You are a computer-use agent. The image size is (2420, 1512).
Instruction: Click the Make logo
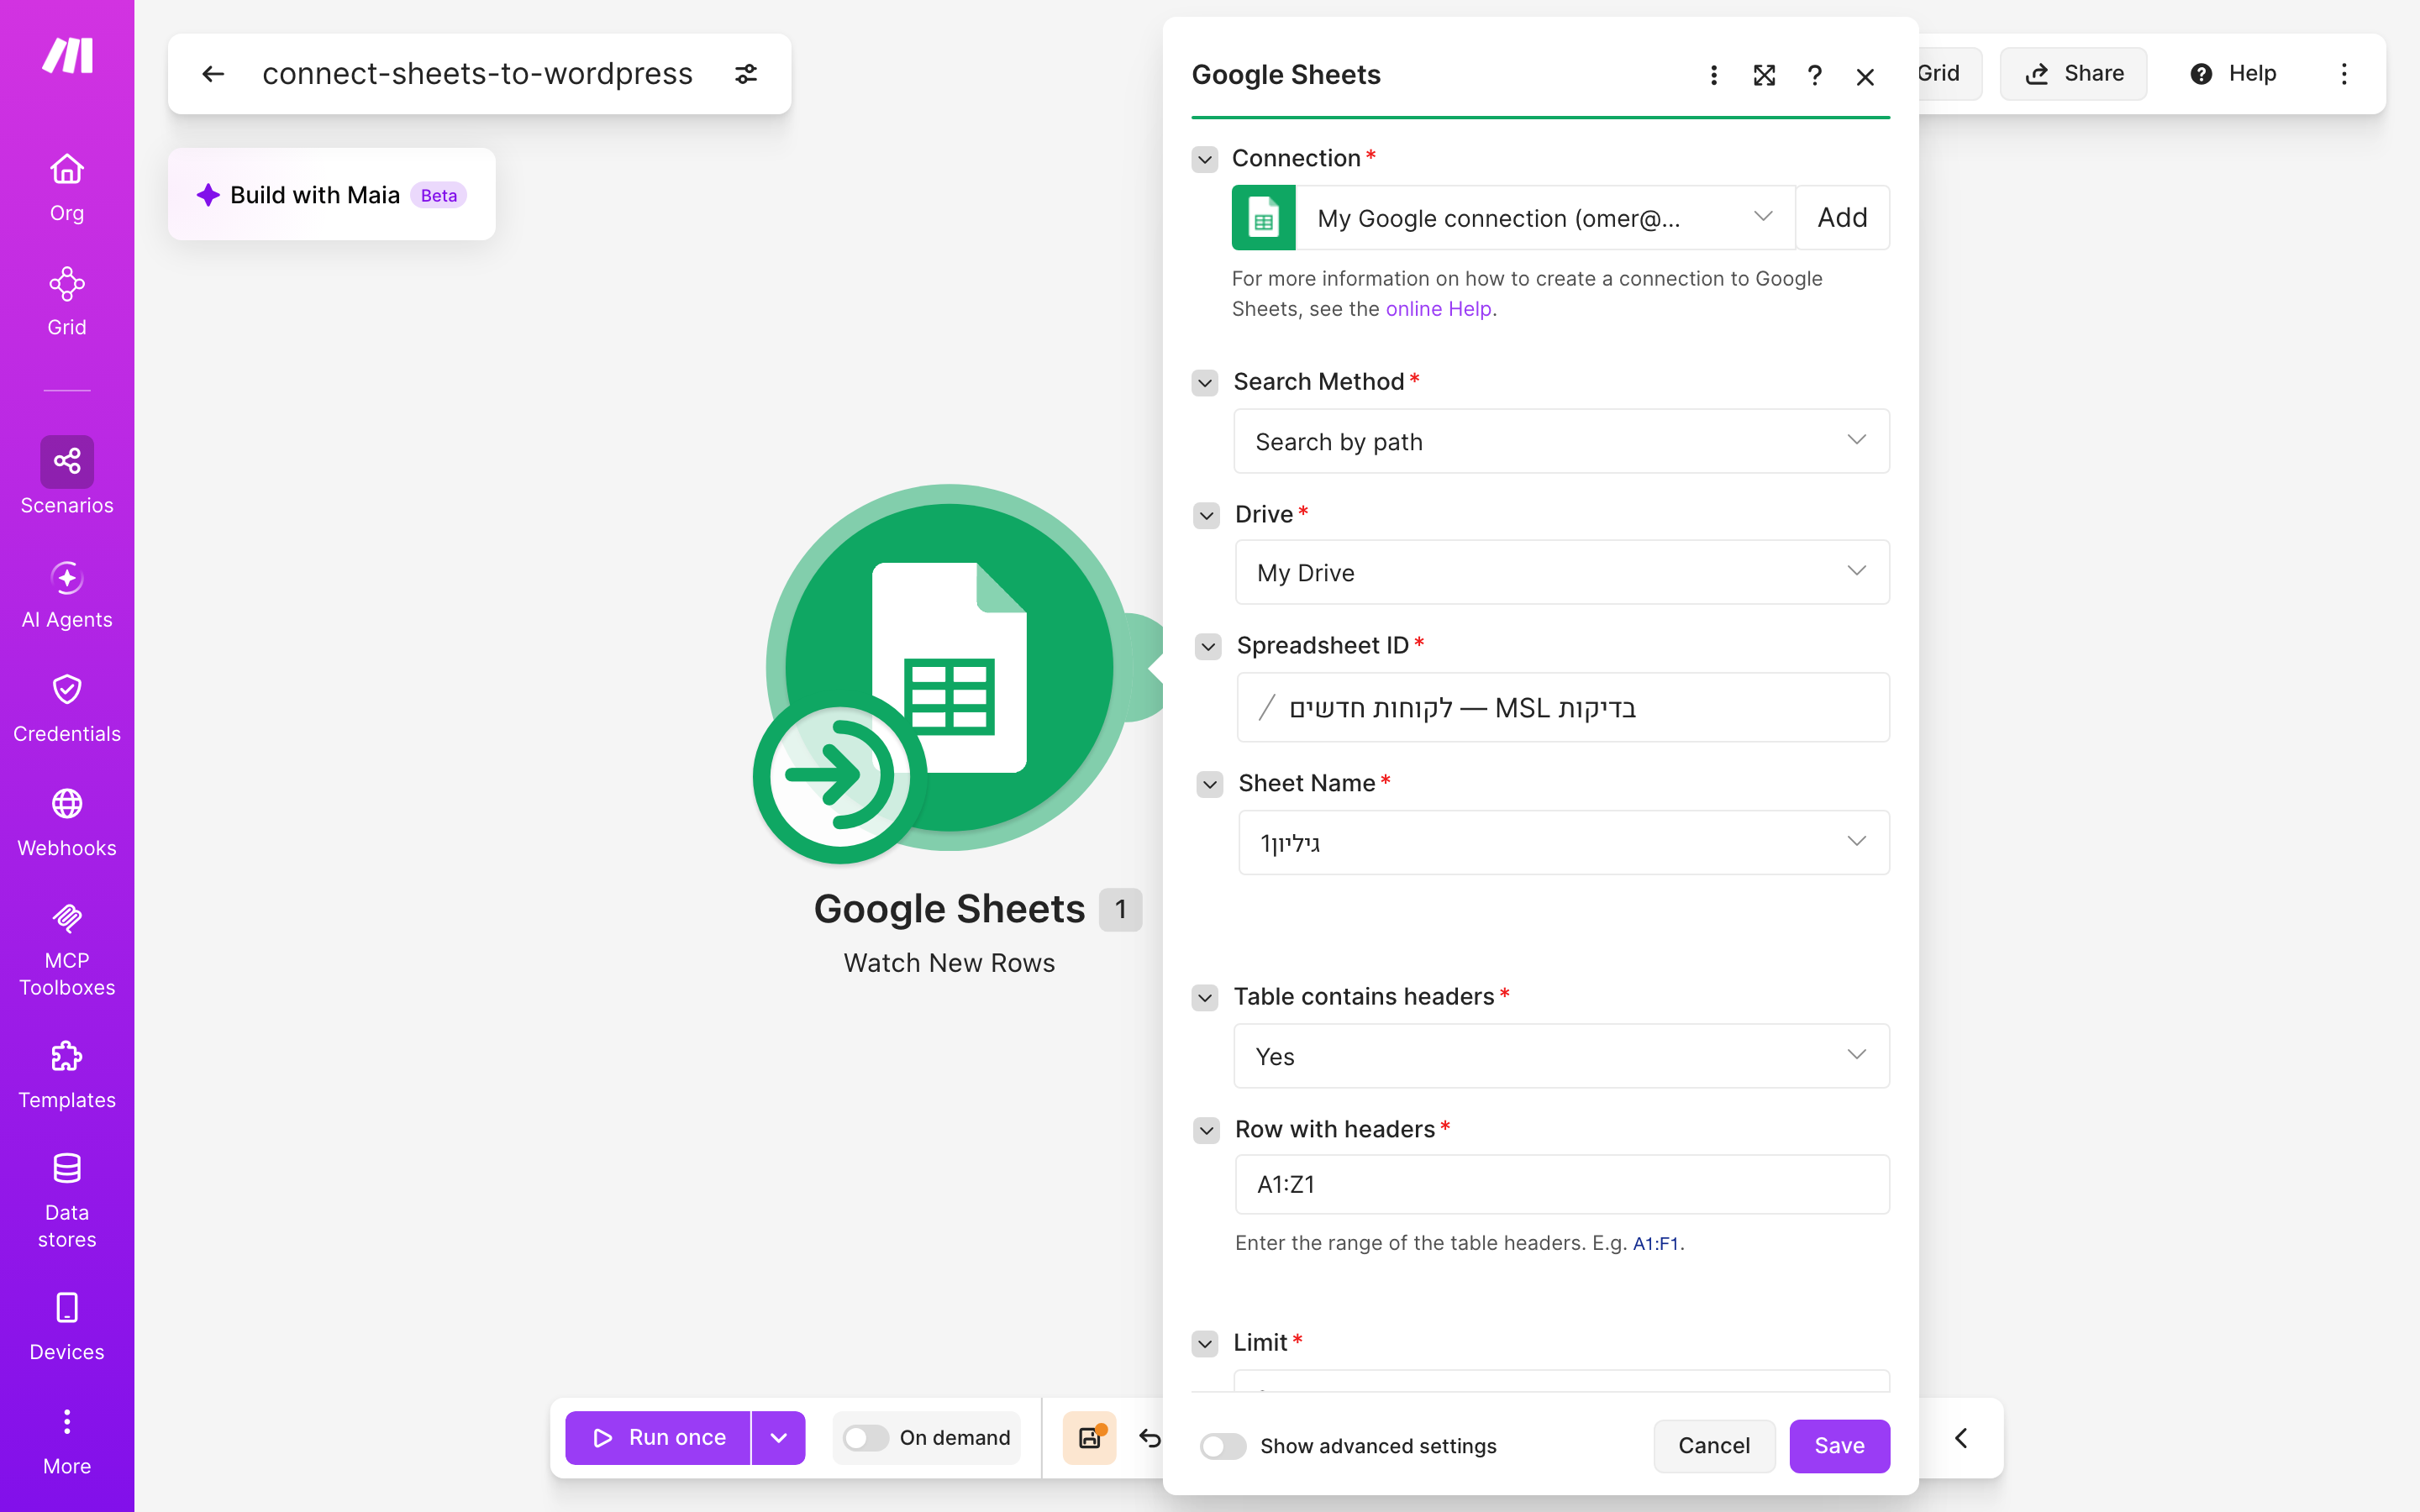tap(67, 55)
